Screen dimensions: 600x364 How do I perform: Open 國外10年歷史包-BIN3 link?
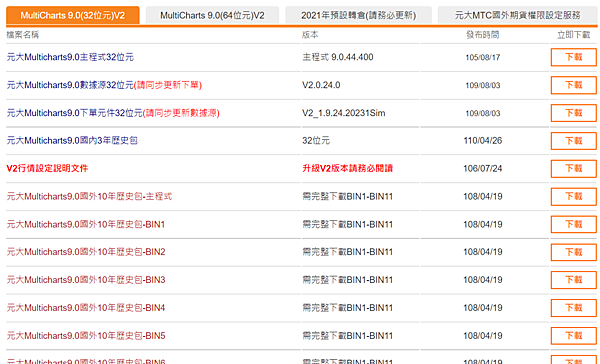click(x=86, y=280)
